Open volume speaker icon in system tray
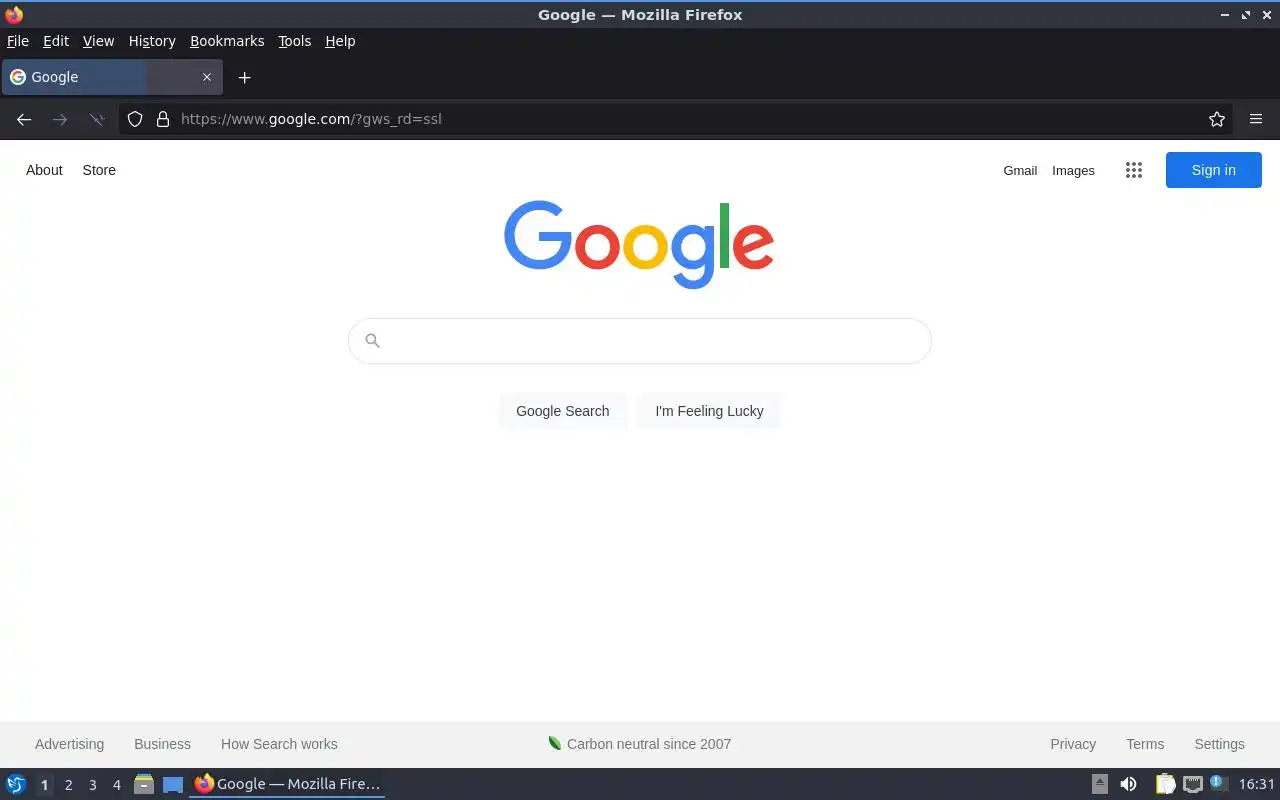 (1128, 784)
